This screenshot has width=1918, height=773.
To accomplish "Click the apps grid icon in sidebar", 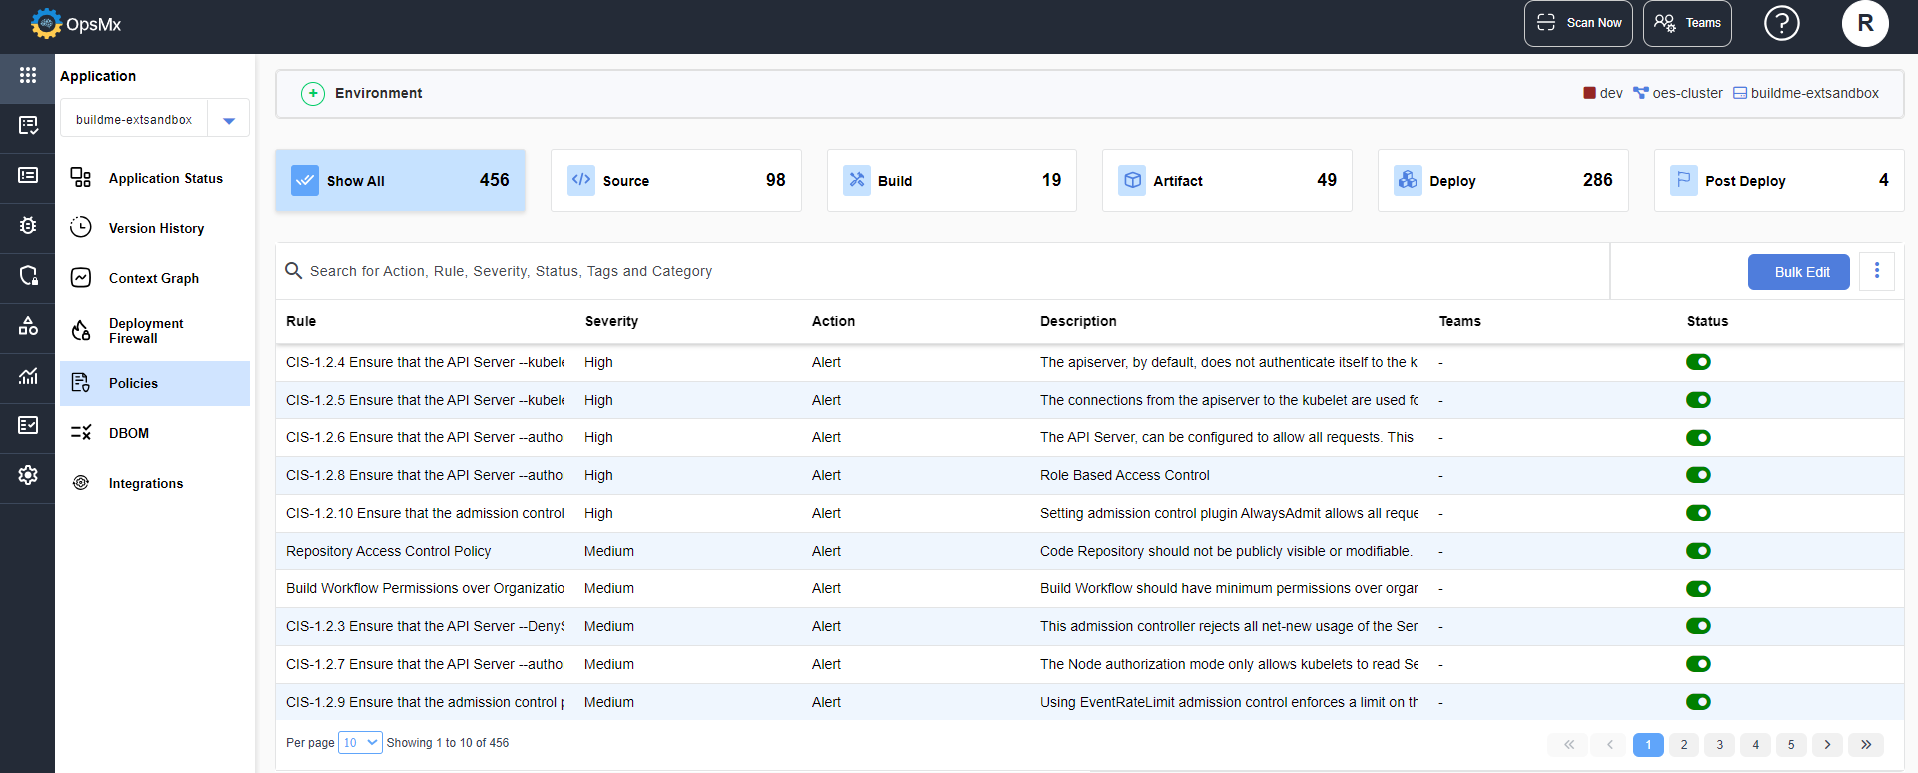I will (28, 76).
